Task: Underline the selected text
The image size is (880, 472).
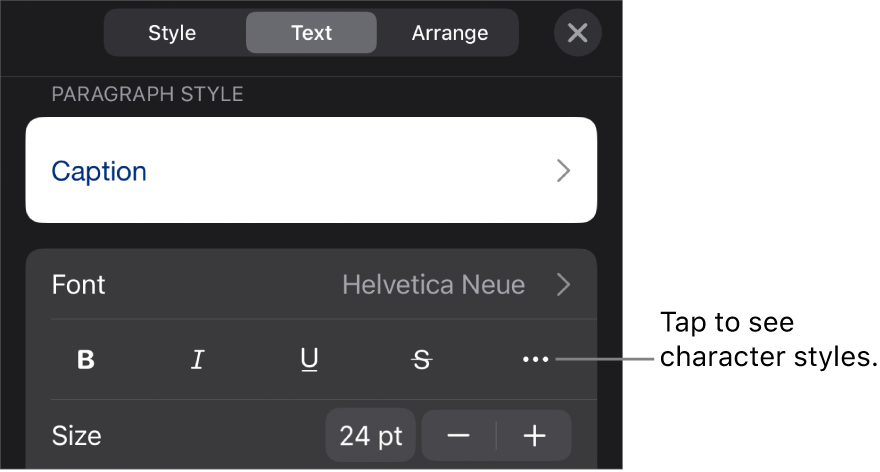Action: click(310, 360)
